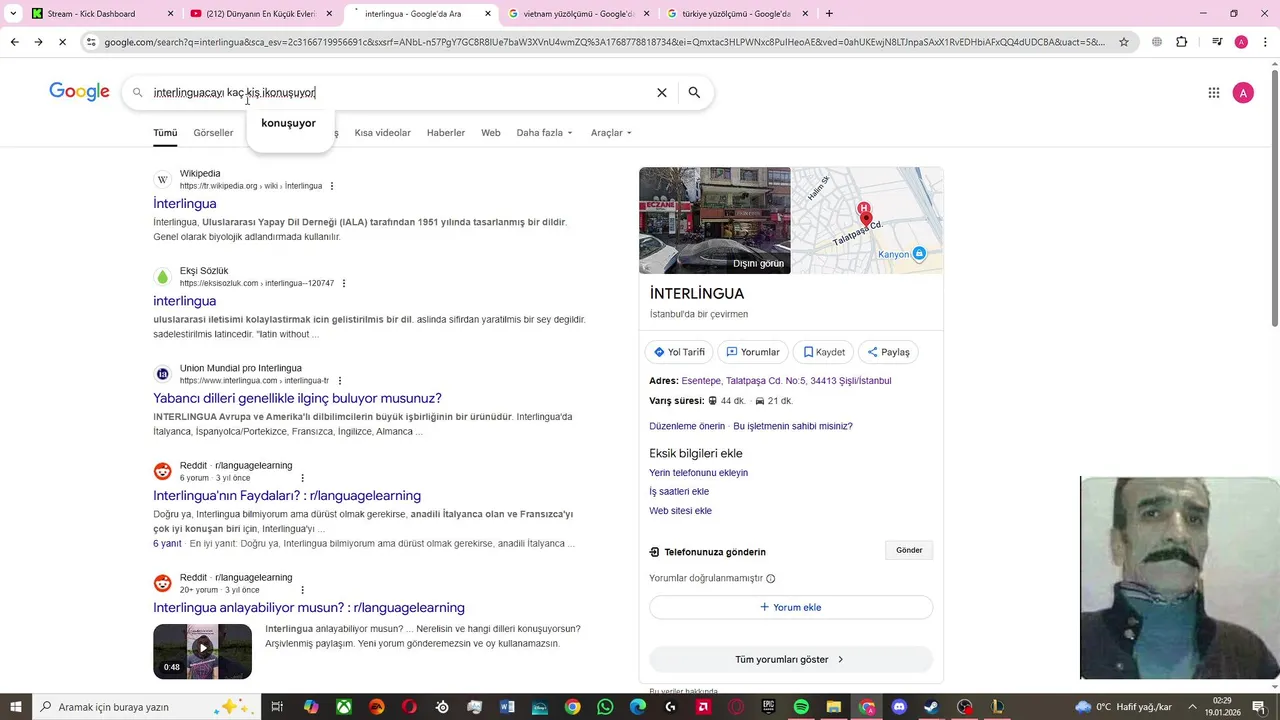Image resolution: width=1280 pixels, height=720 pixels.
Task: Play the 0:48 Reddit video thumbnail
Action: coord(202,651)
